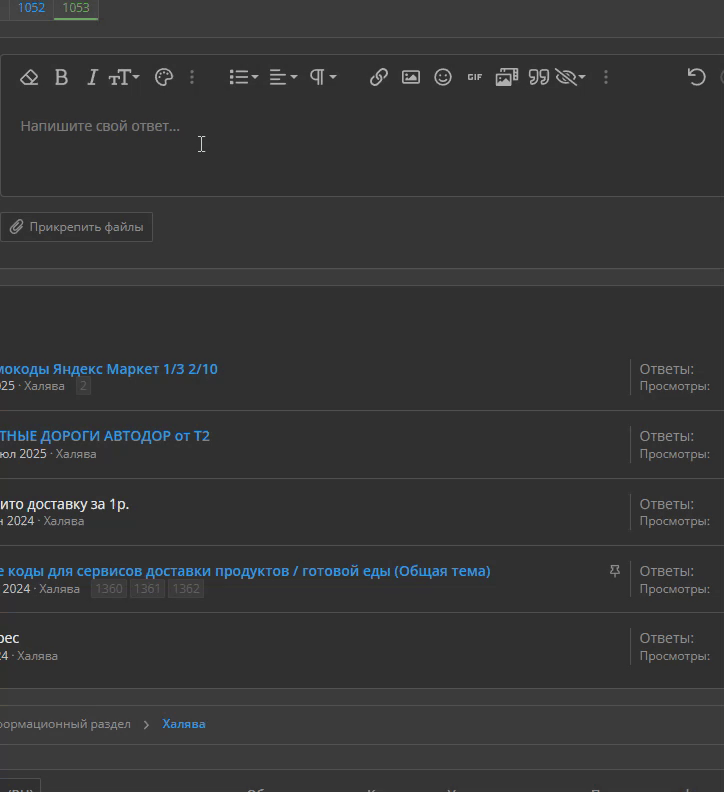Open Халява breadcrumb link
This screenshot has height=792, width=724.
[x=184, y=724]
